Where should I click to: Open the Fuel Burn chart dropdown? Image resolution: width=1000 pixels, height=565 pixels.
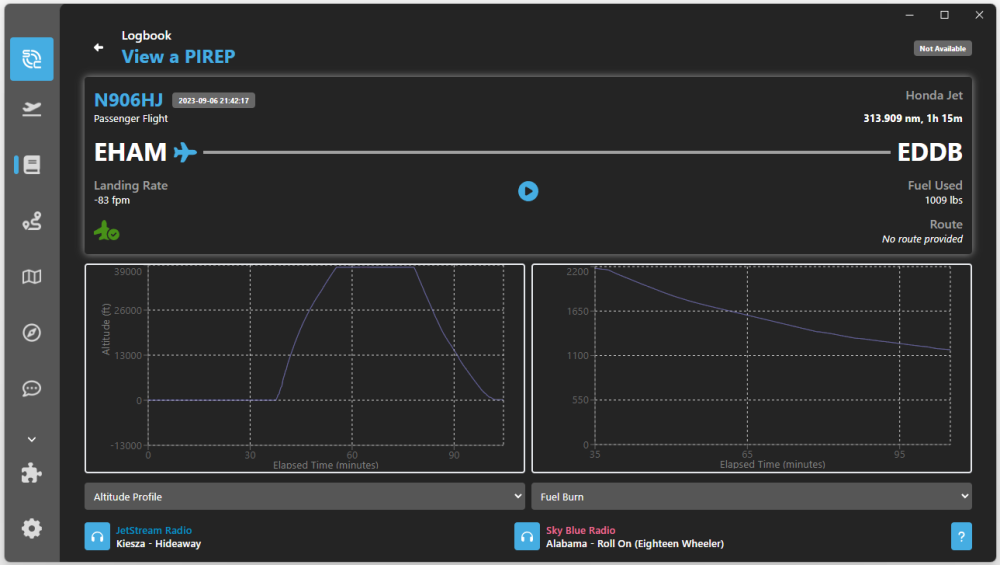click(751, 496)
